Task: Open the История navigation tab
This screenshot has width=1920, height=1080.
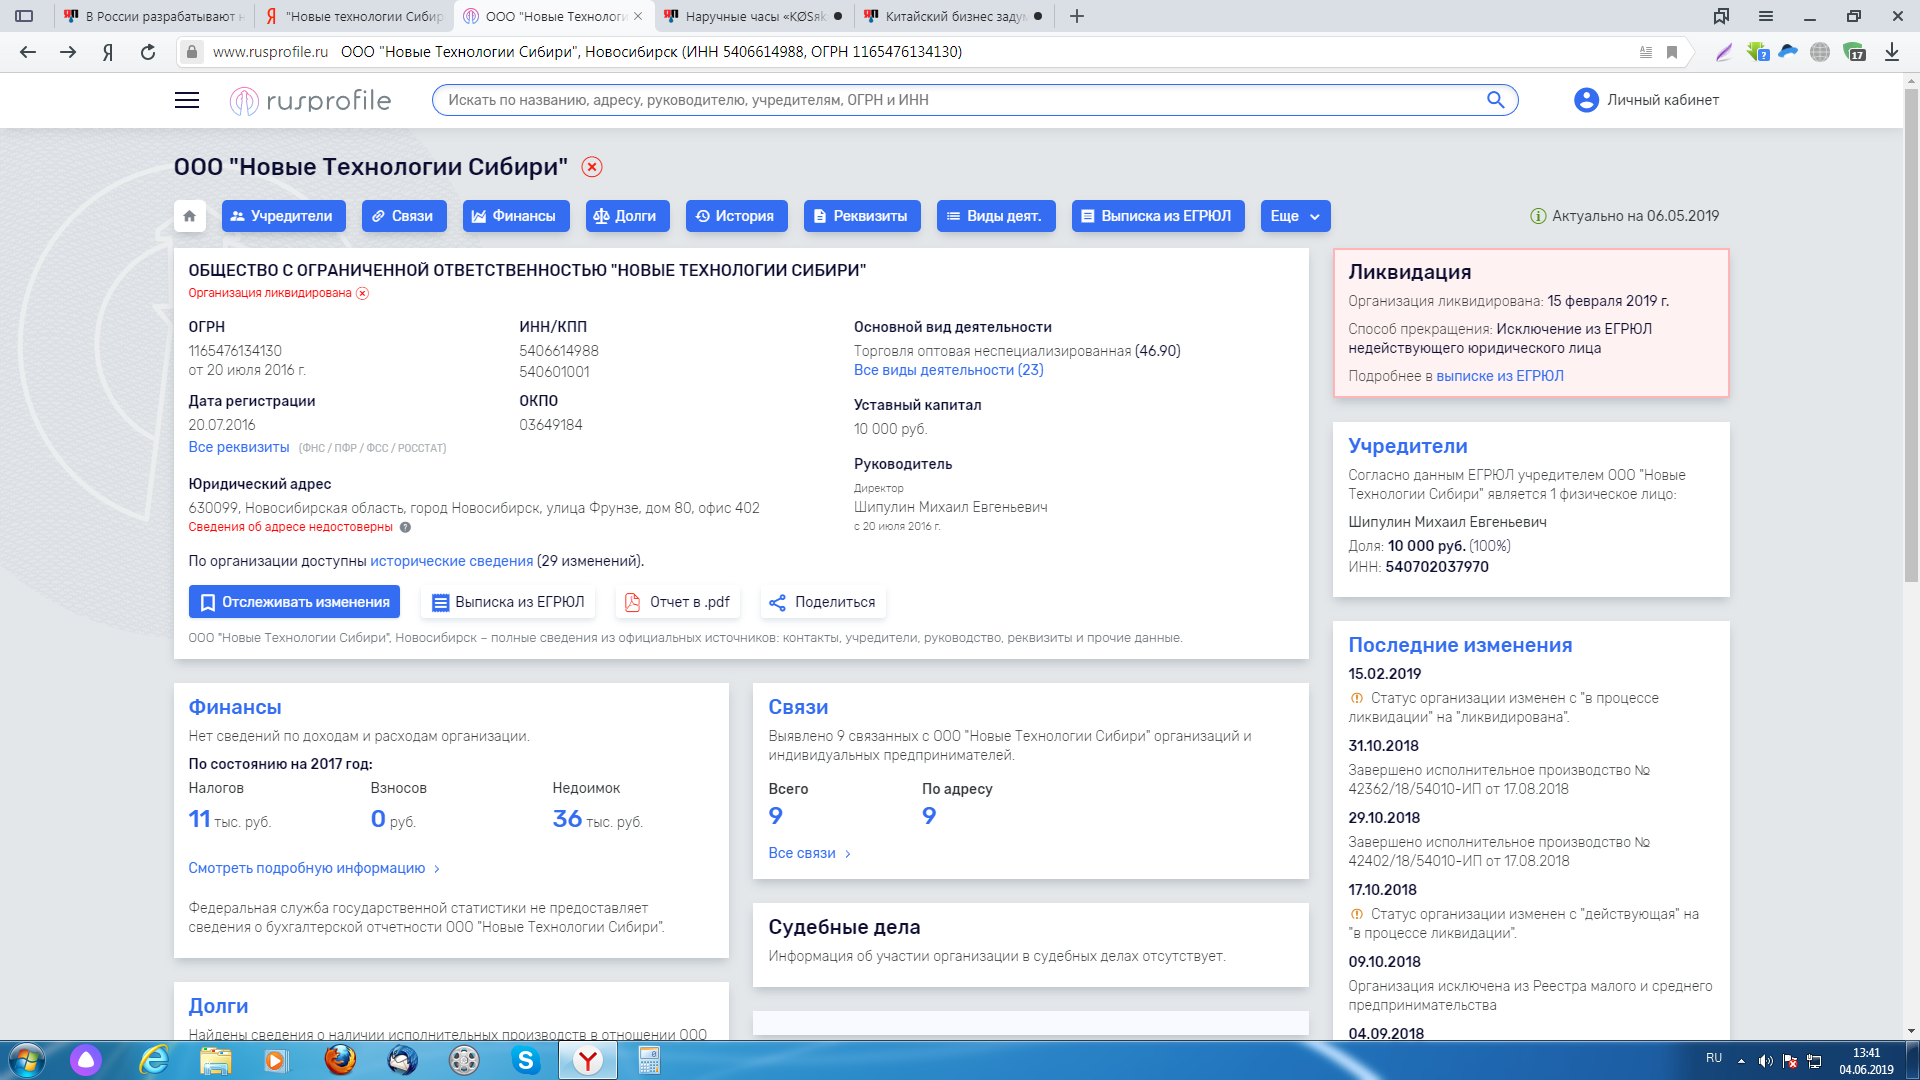Action: (x=736, y=216)
